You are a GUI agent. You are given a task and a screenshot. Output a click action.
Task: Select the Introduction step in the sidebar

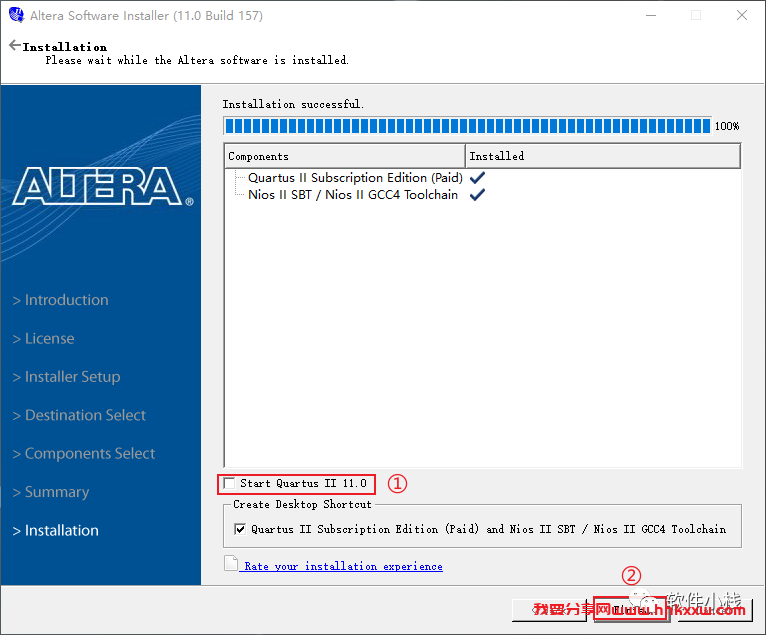[x=61, y=300]
